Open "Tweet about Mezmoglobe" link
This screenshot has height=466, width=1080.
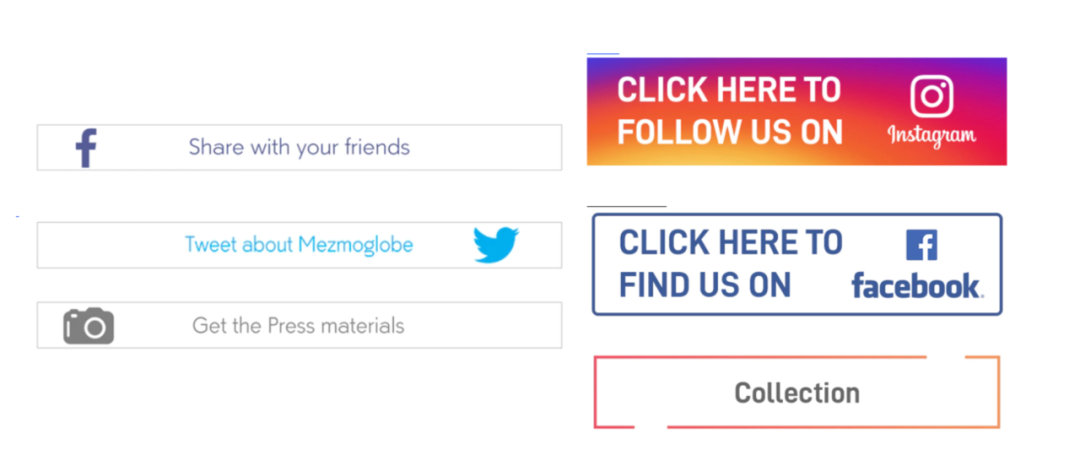pyautogui.click(x=299, y=244)
